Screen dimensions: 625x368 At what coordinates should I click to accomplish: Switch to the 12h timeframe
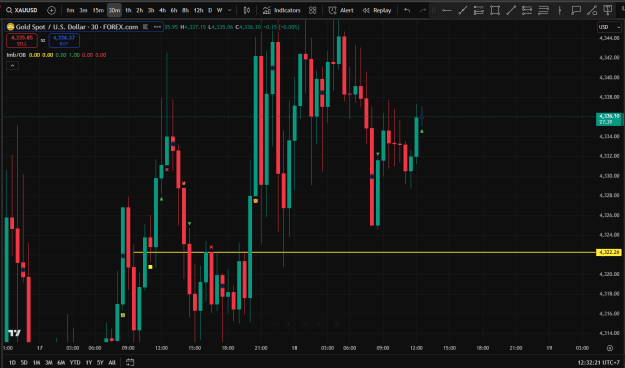pyautogui.click(x=198, y=10)
